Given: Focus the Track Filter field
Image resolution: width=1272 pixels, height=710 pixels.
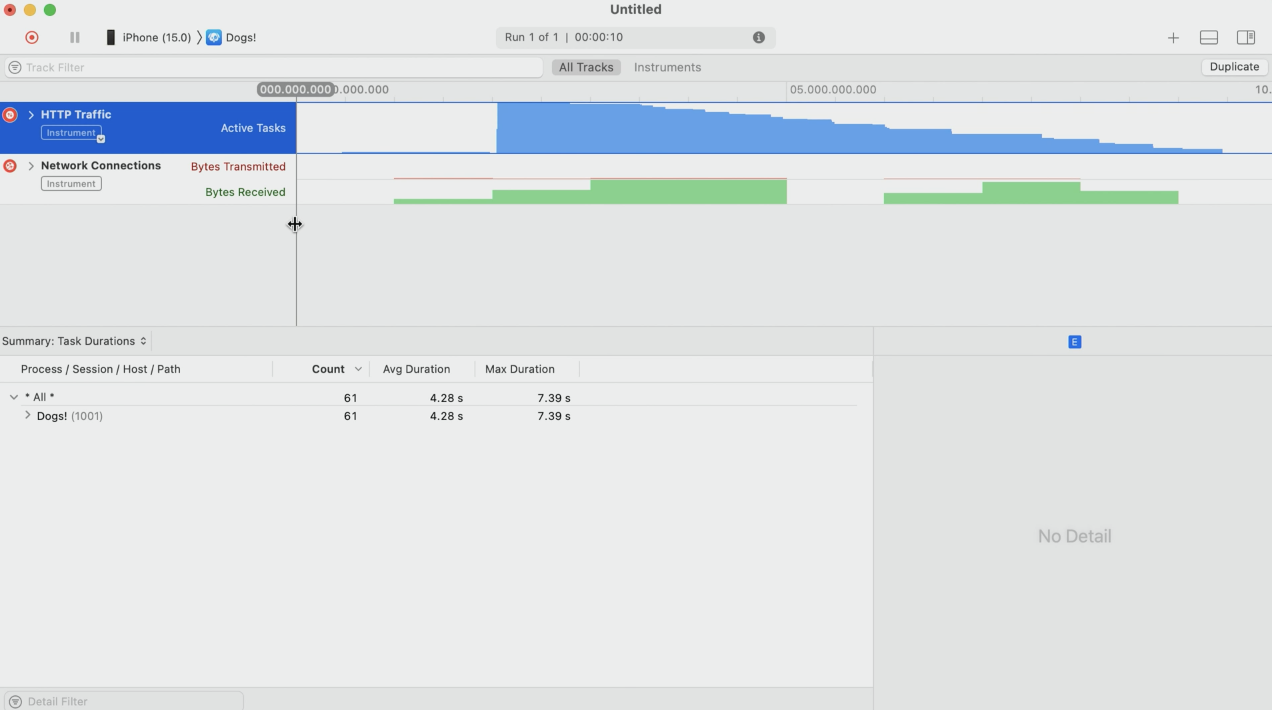Looking at the screenshot, I should (273, 67).
